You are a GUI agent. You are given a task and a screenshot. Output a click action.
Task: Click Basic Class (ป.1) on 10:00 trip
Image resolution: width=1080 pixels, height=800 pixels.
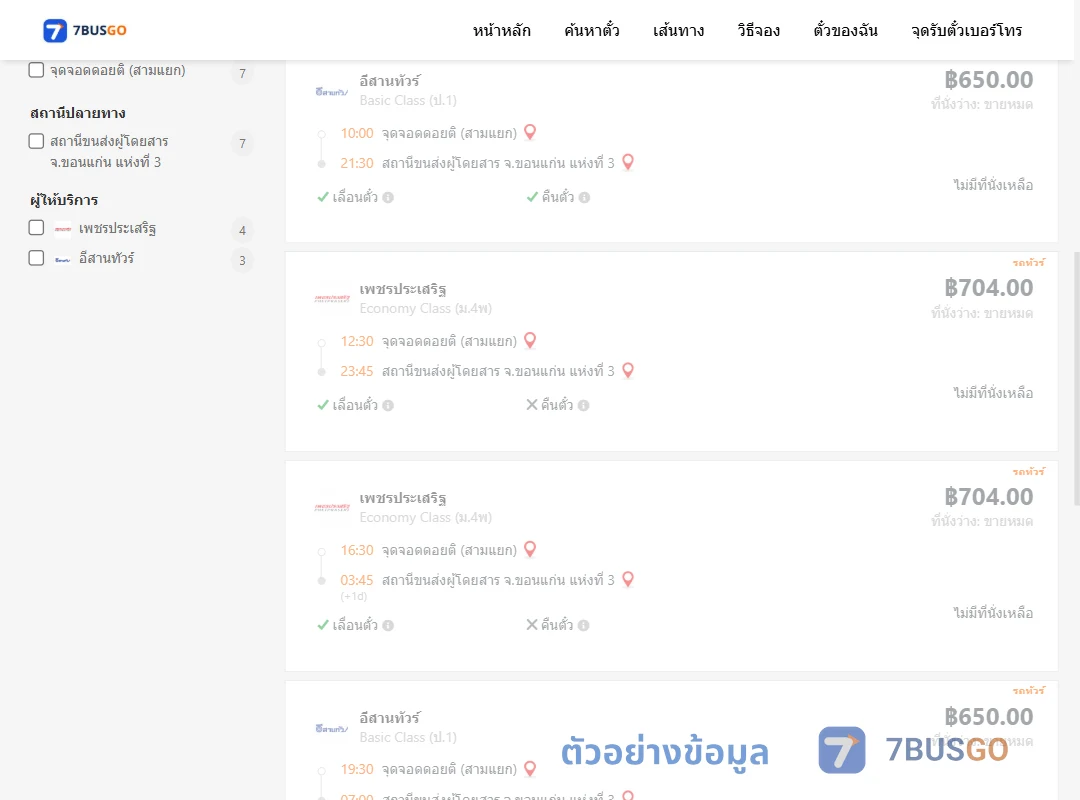(x=408, y=101)
